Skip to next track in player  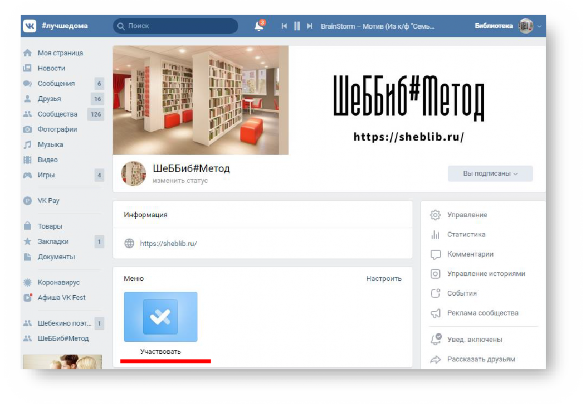click(309, 26)
